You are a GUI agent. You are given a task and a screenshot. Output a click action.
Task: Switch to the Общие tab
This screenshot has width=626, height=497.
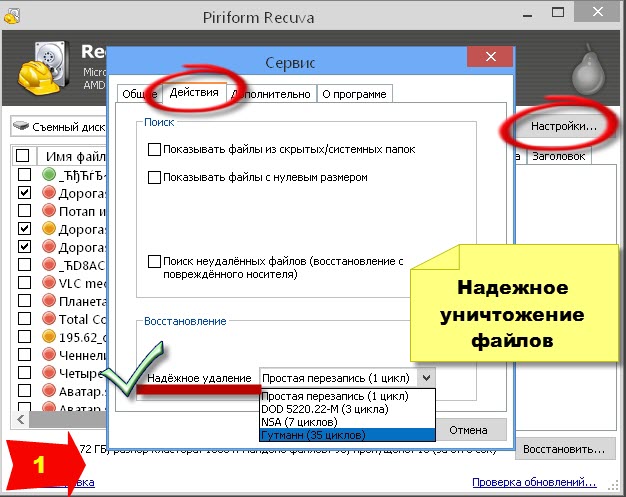[x=140, y=94]
